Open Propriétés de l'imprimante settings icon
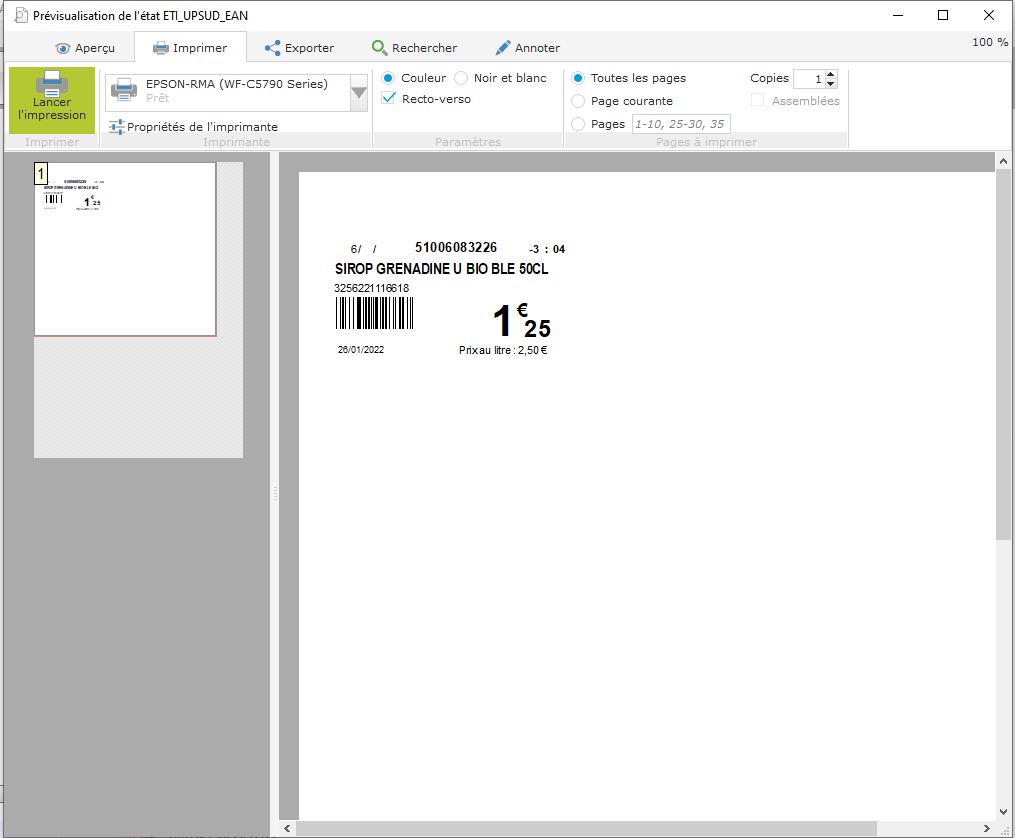Viewport: 1015px width, 838px height. pyautogui.click(x=117, y=127)
